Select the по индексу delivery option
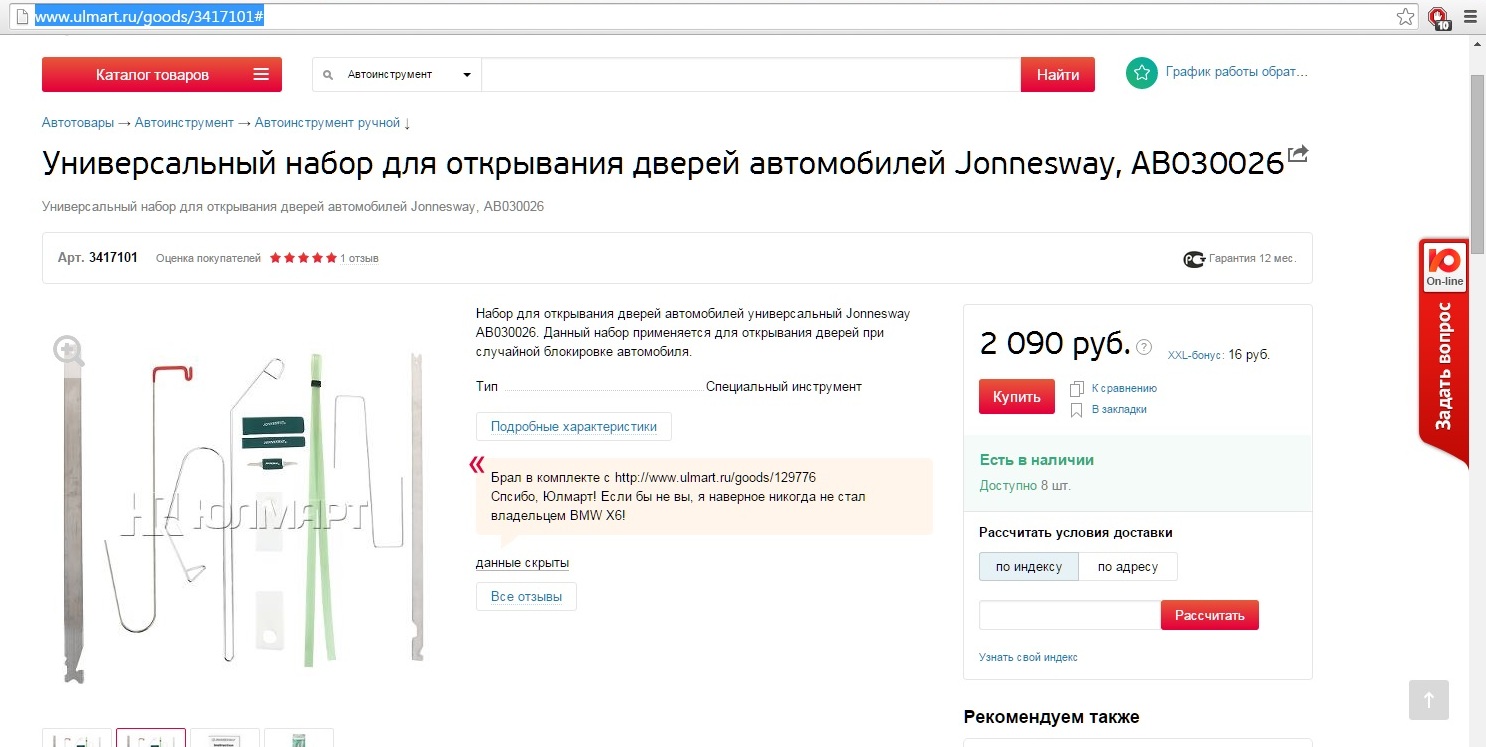This screenshot has height=747, width=1486. pos(1028,567)
